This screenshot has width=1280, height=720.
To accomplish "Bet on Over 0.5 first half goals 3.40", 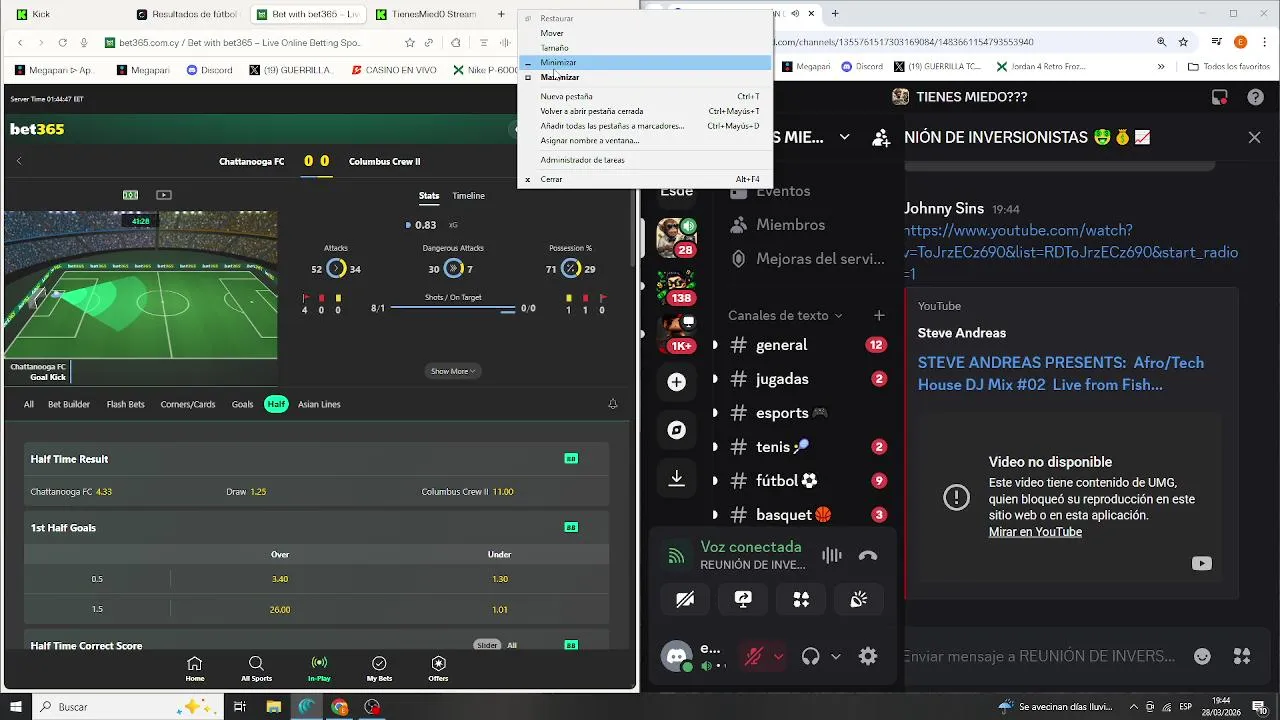I will [x=280, y=579].
